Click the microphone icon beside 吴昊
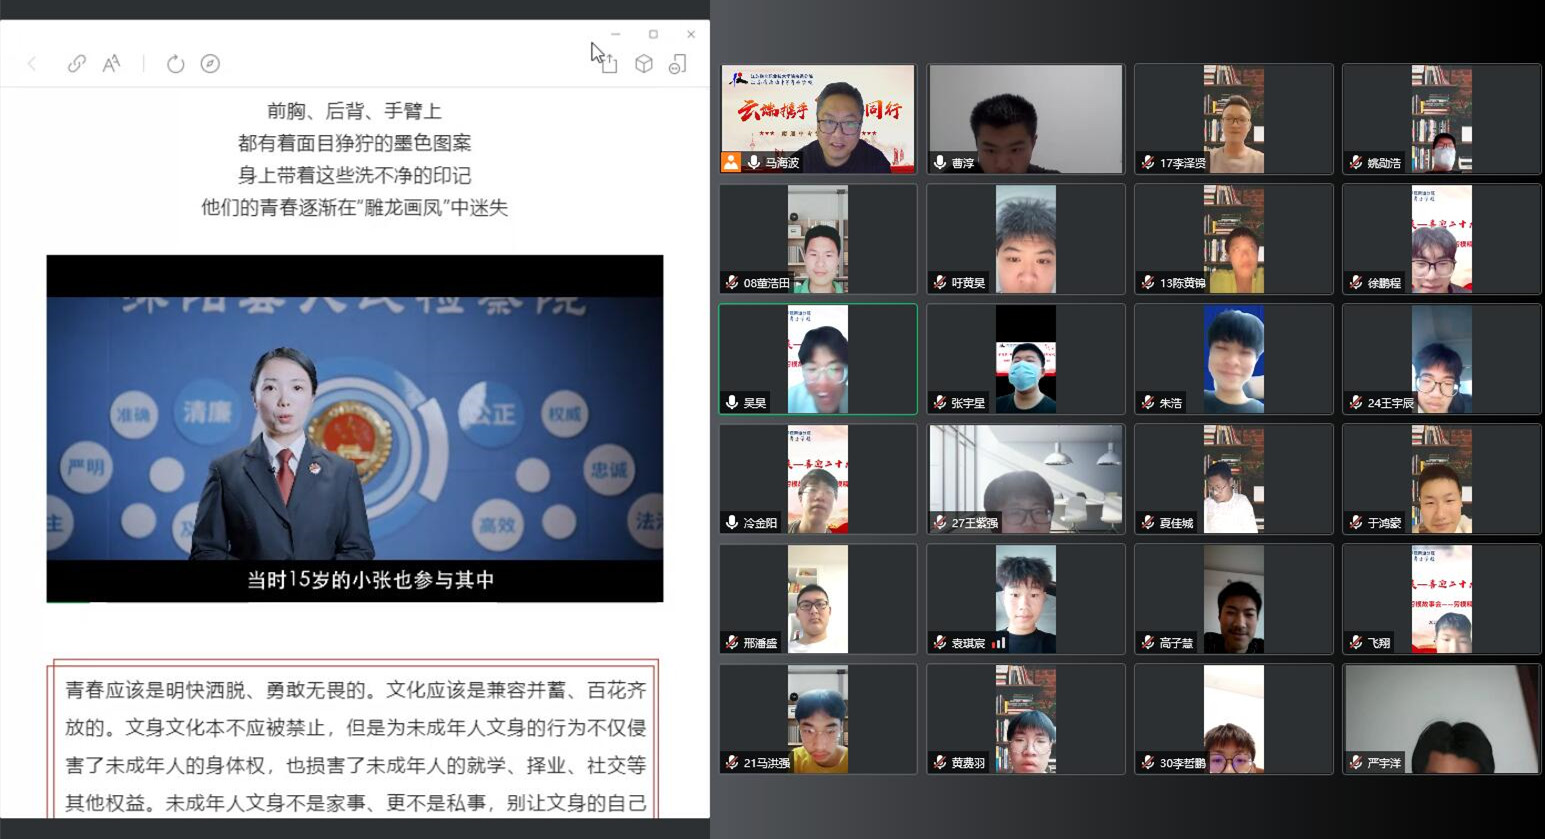 (x=732, y=402)
